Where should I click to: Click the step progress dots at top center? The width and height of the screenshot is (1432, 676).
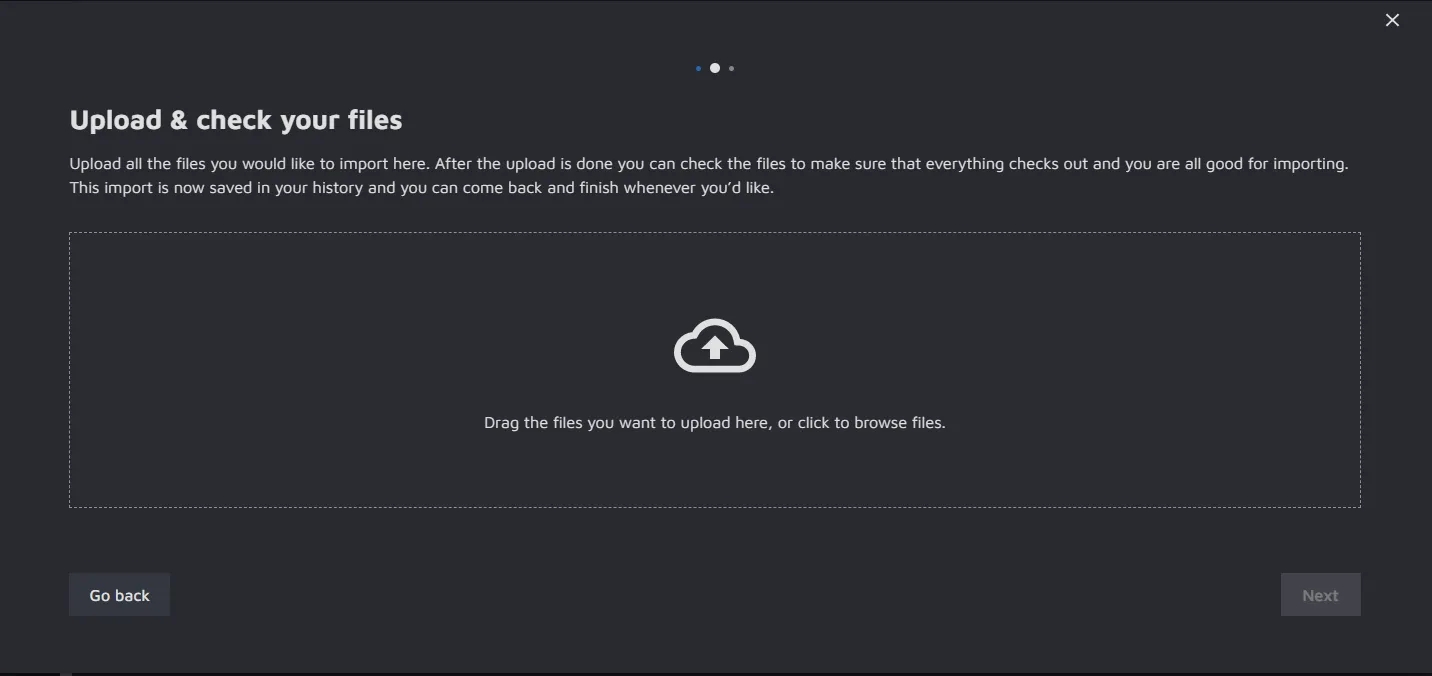click(x=715, y=68)
